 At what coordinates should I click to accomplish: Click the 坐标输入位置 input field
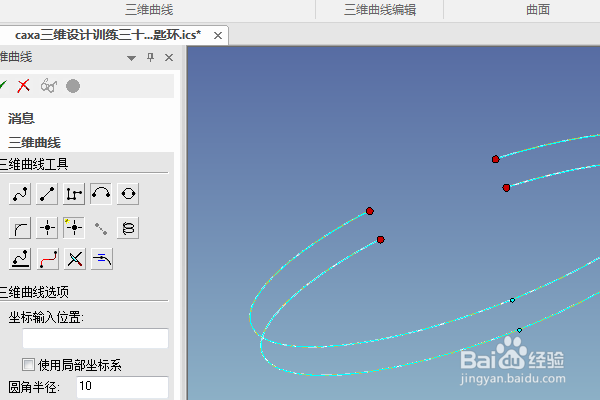(x=95, y=338)
